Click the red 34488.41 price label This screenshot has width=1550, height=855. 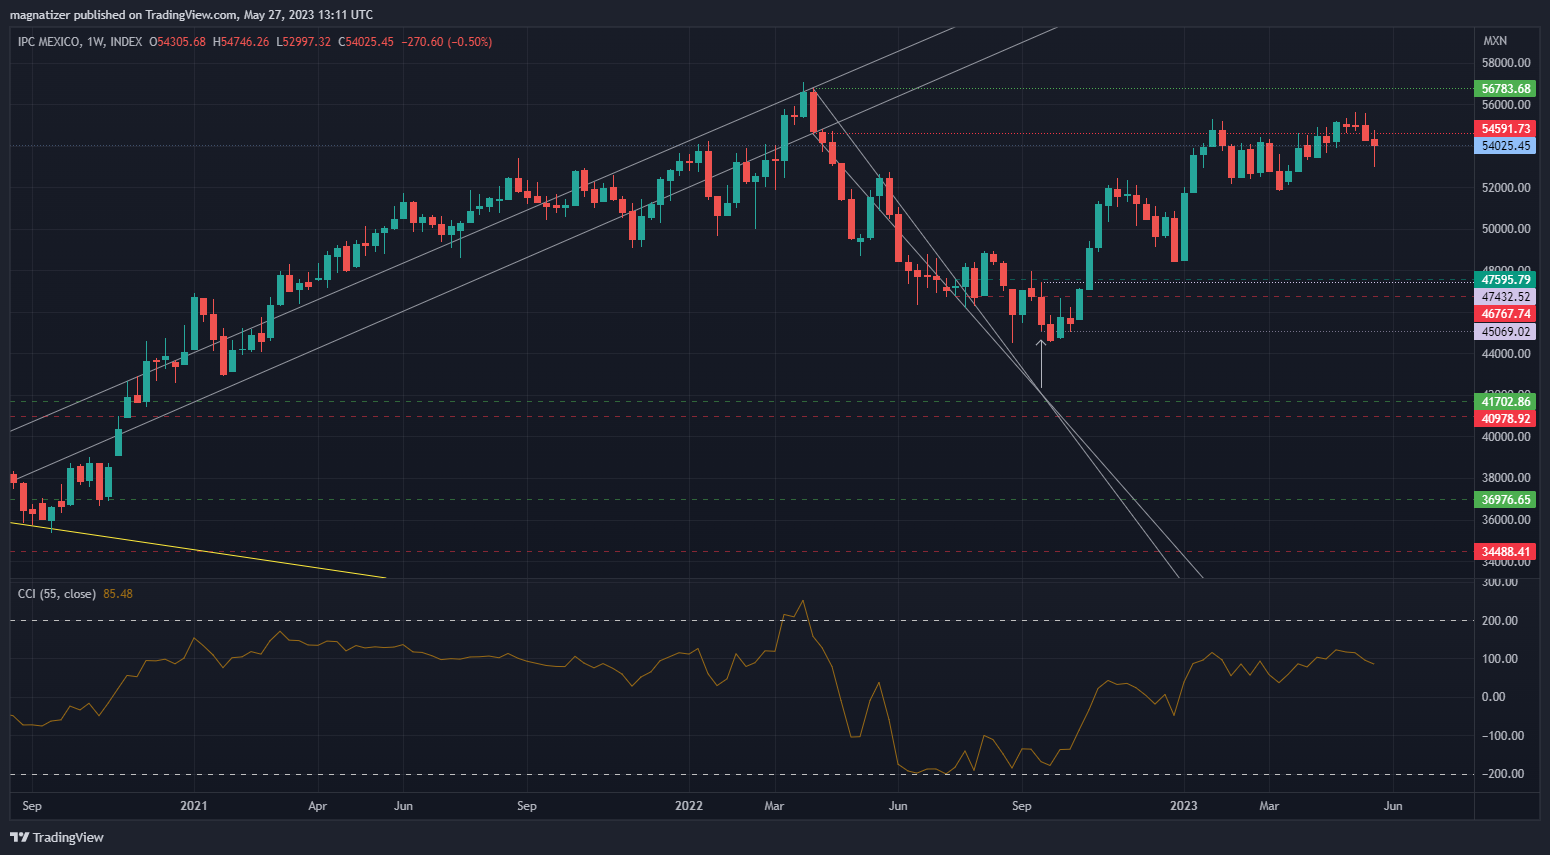click(x=1505, y=552)
